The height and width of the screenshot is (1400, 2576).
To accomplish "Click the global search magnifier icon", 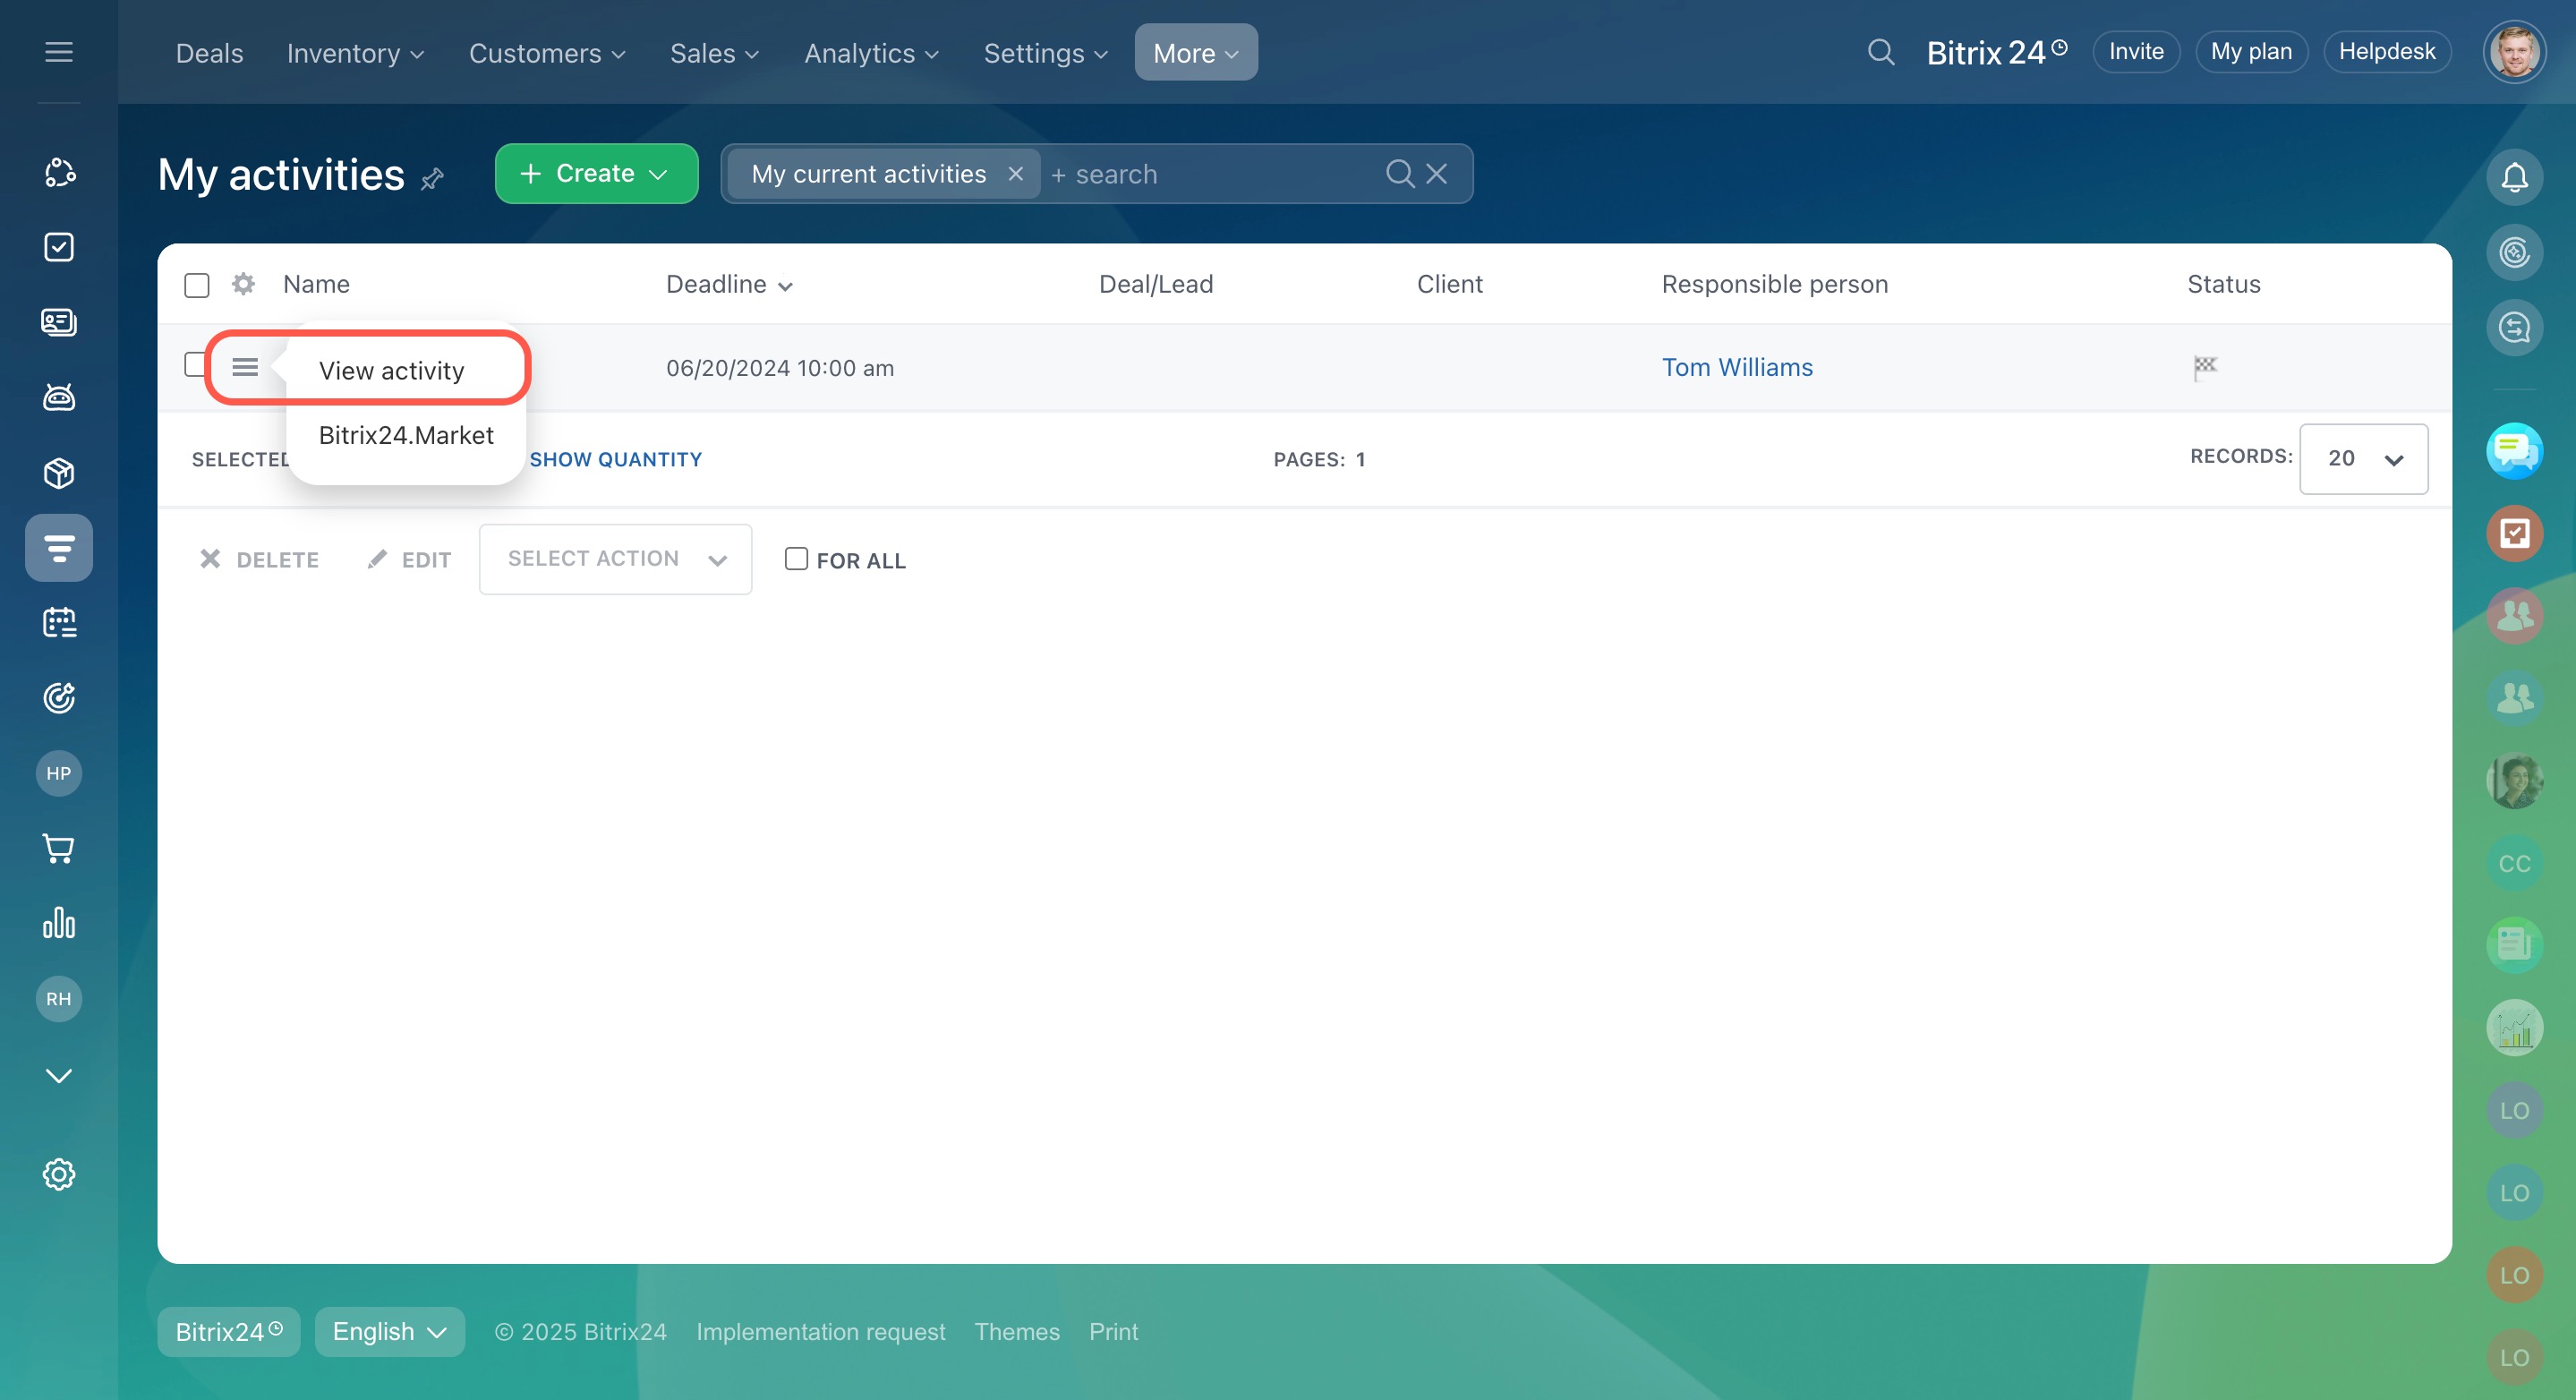I will 1880,52.
